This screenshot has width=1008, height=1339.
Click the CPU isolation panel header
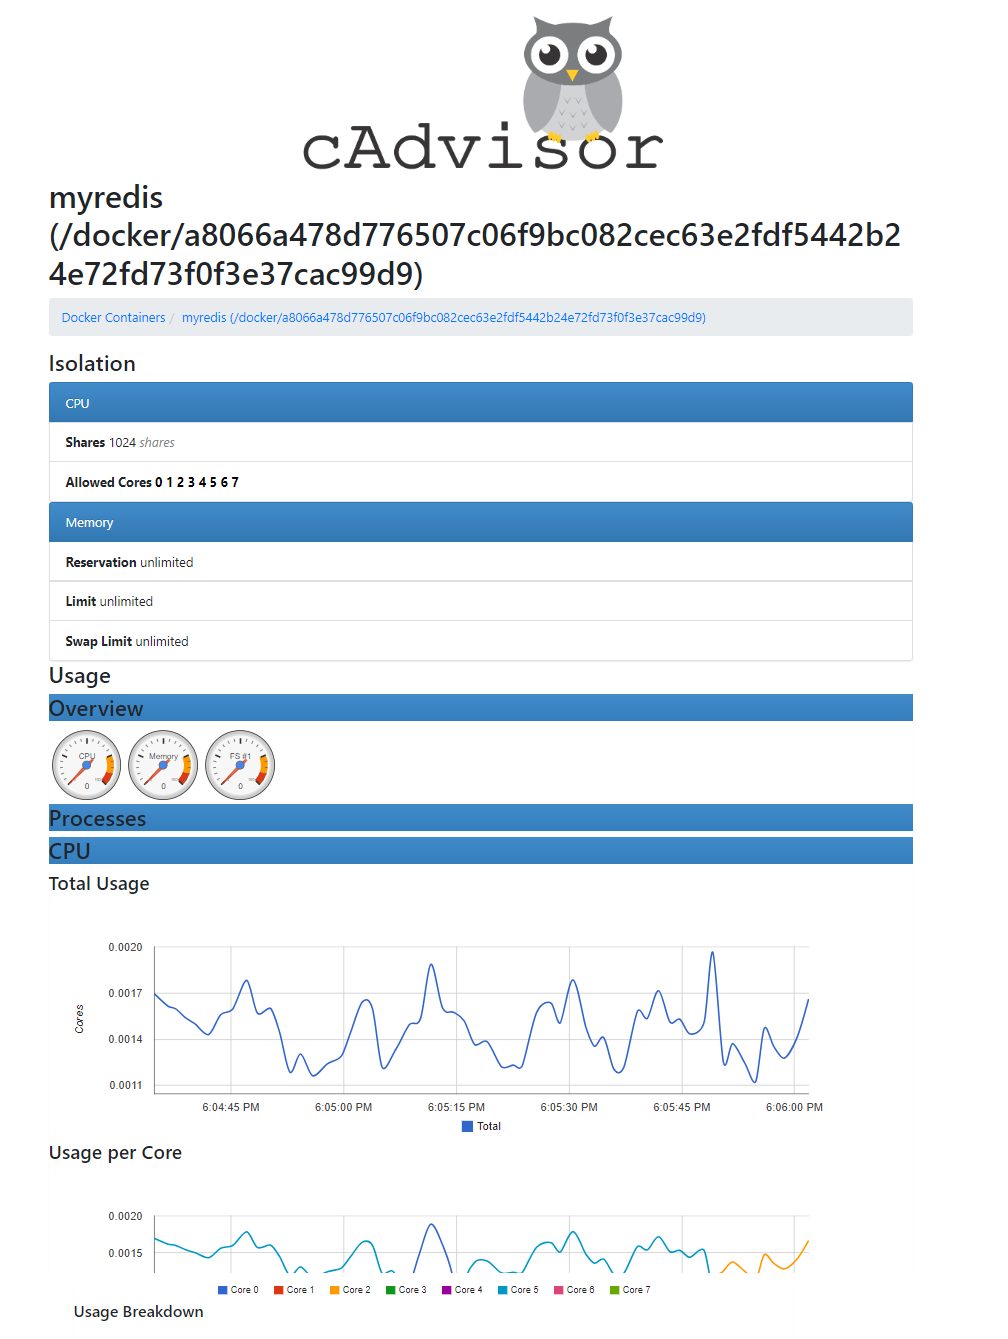coord(480,403)
